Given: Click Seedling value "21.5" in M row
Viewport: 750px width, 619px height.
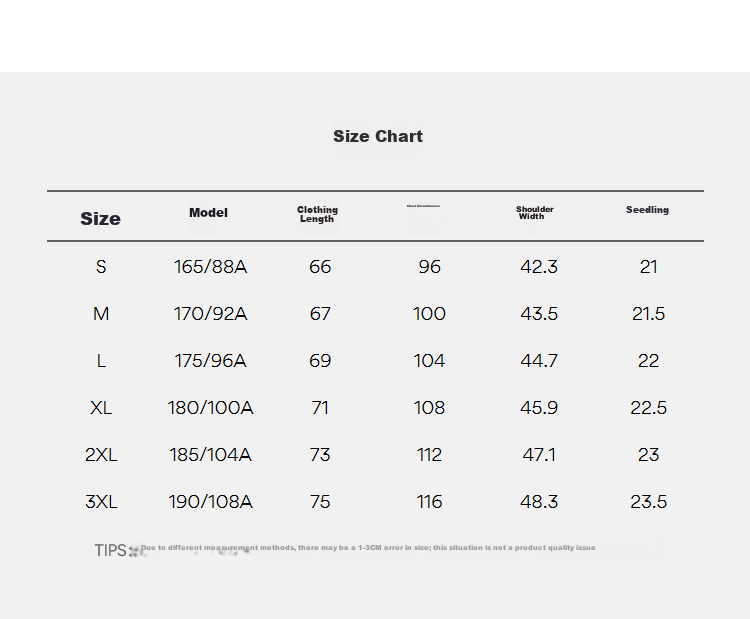Looking at the screenshot, I should [x=649, y=314].
